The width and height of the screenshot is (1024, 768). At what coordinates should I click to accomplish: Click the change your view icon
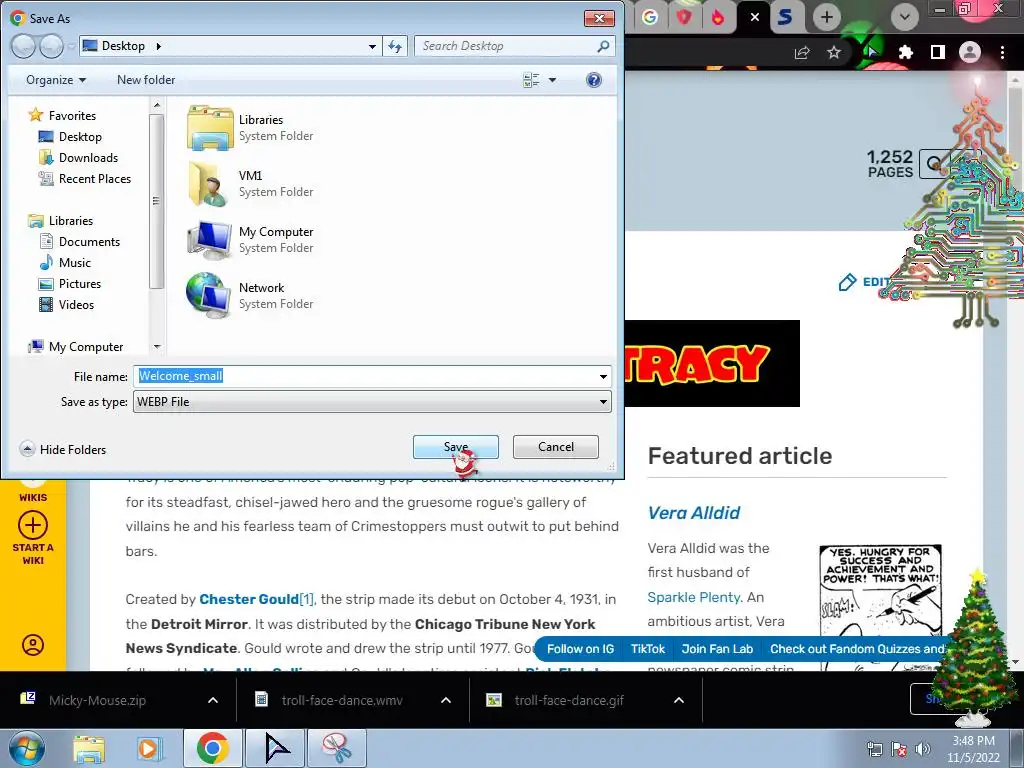click(x=531, y=80)
